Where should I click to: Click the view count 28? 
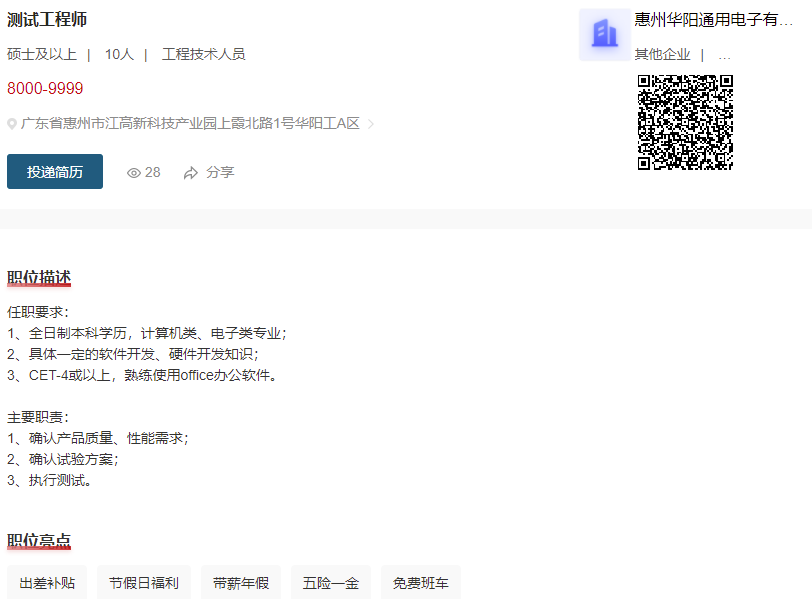[x=153, y=172]
